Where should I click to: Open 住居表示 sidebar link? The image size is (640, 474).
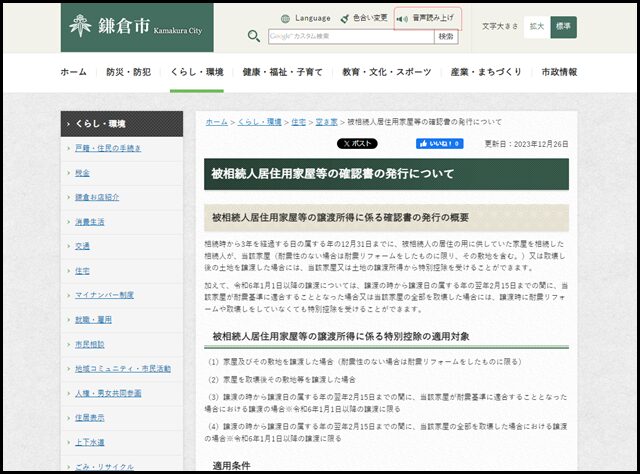89,418
